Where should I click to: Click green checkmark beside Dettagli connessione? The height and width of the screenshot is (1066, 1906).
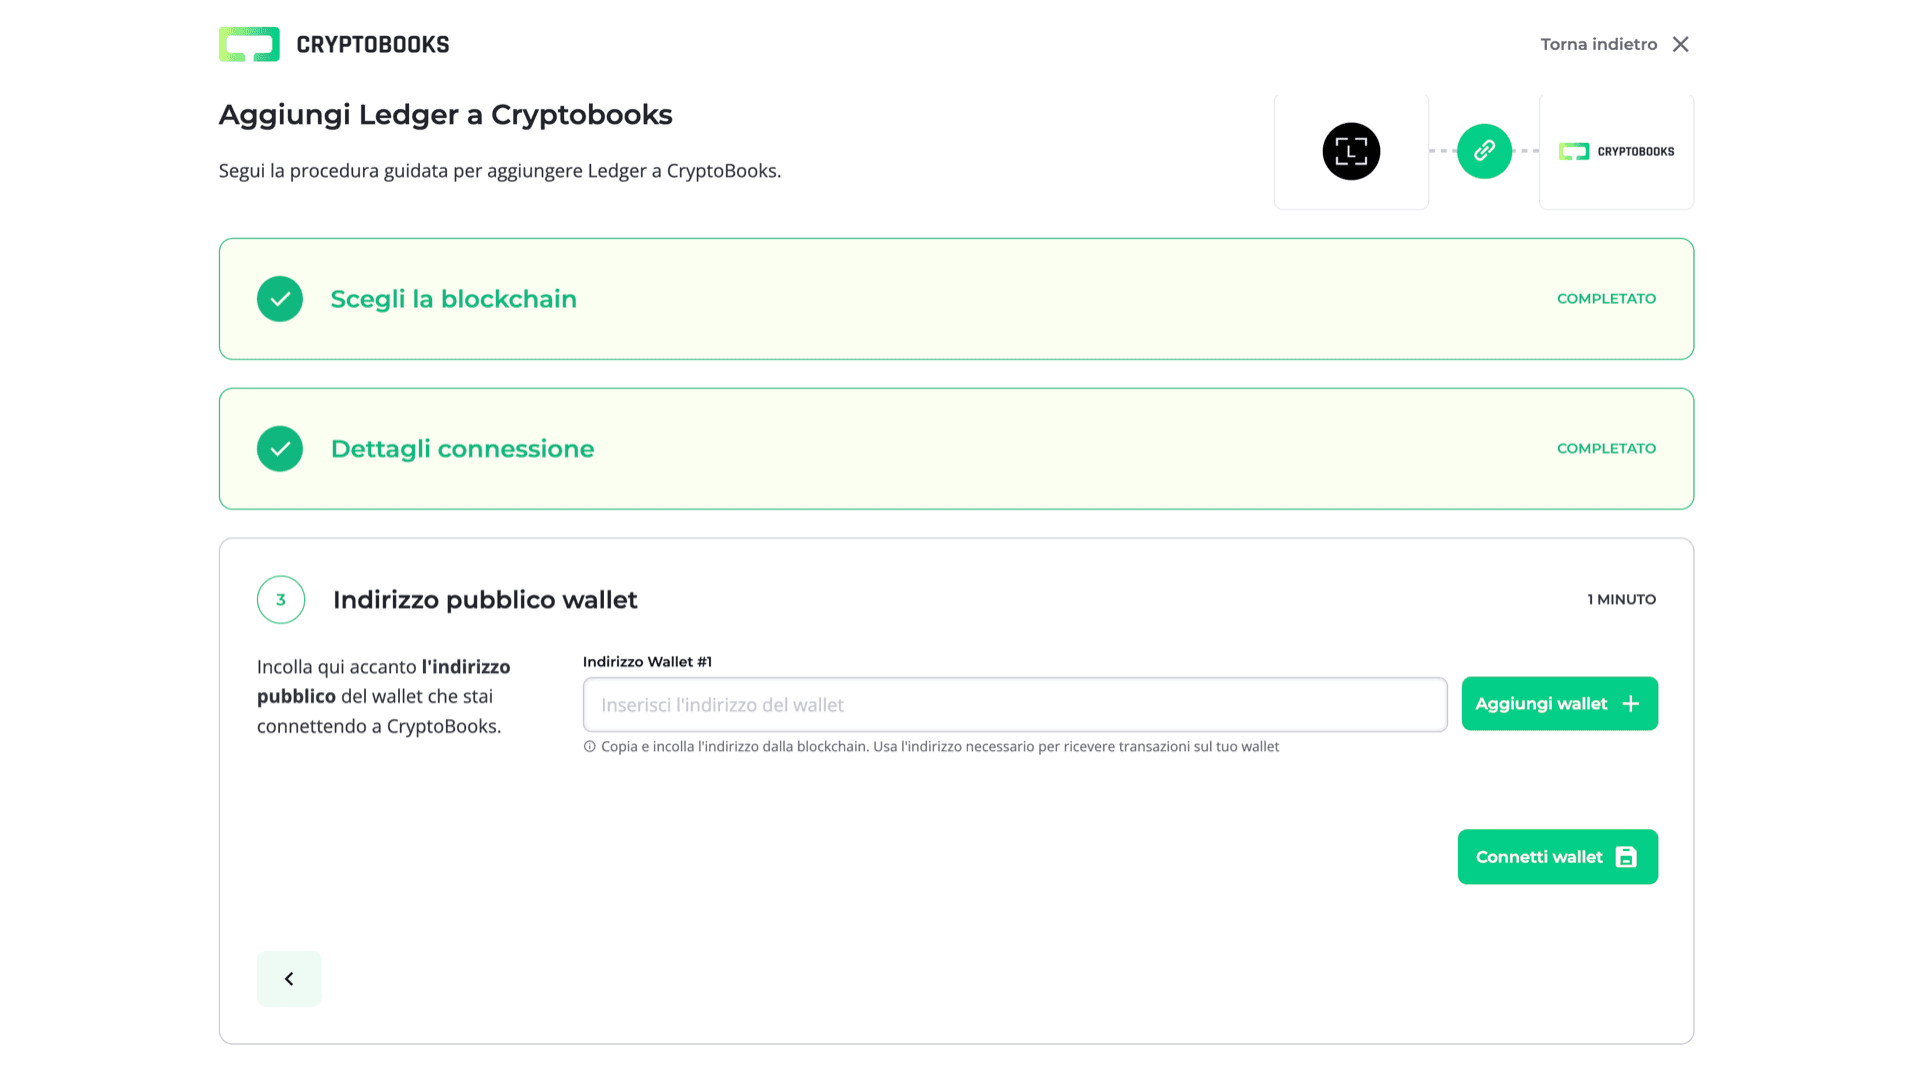tap(280, 449)
